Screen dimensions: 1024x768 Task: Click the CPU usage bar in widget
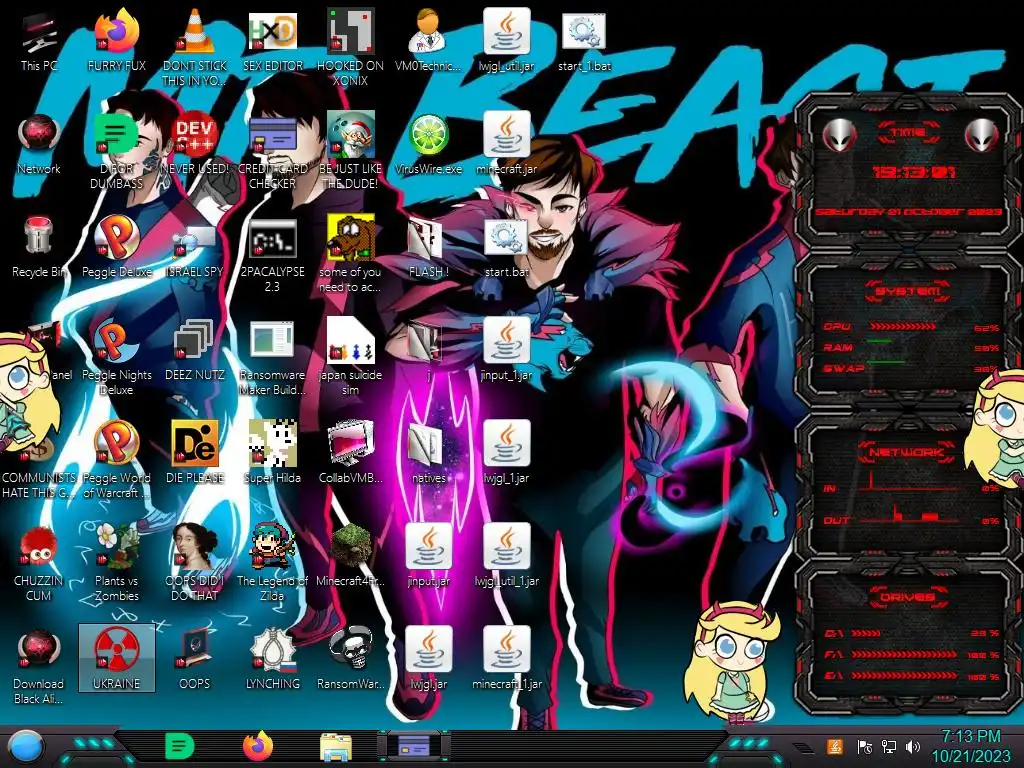tap(903, 327)
